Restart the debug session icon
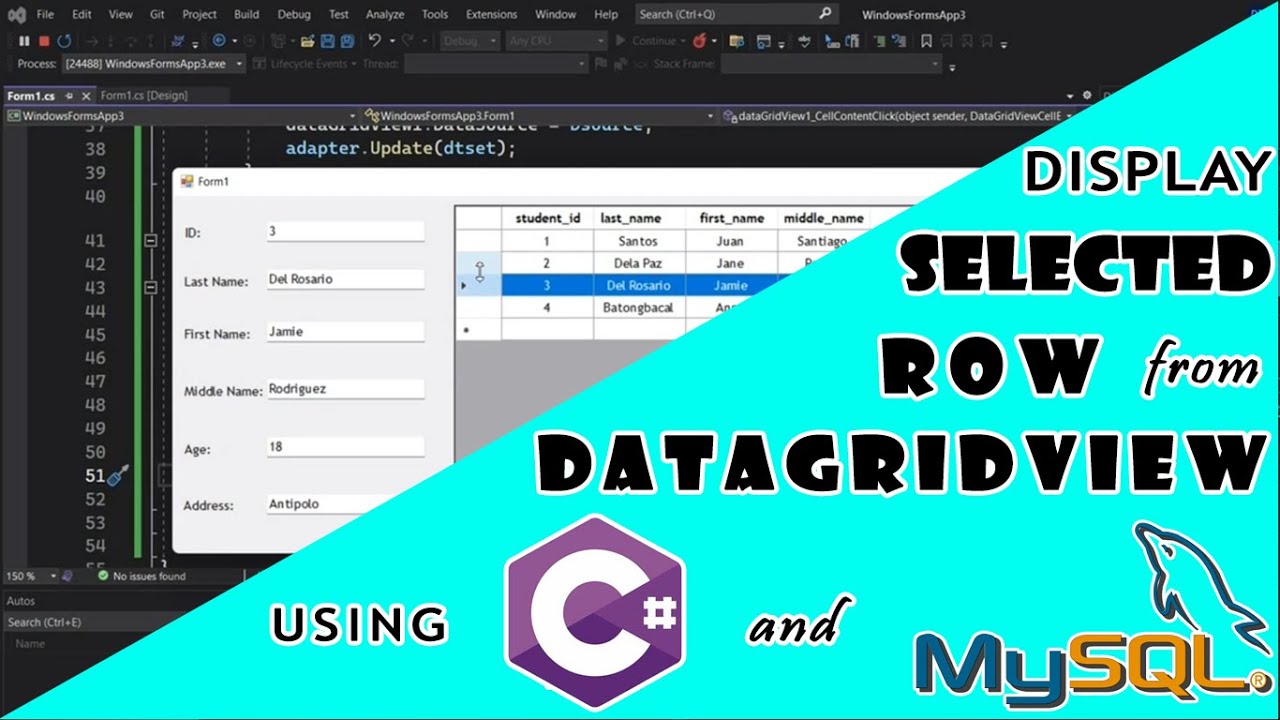This screenshot has width=1280, height=720. (64, 41)
